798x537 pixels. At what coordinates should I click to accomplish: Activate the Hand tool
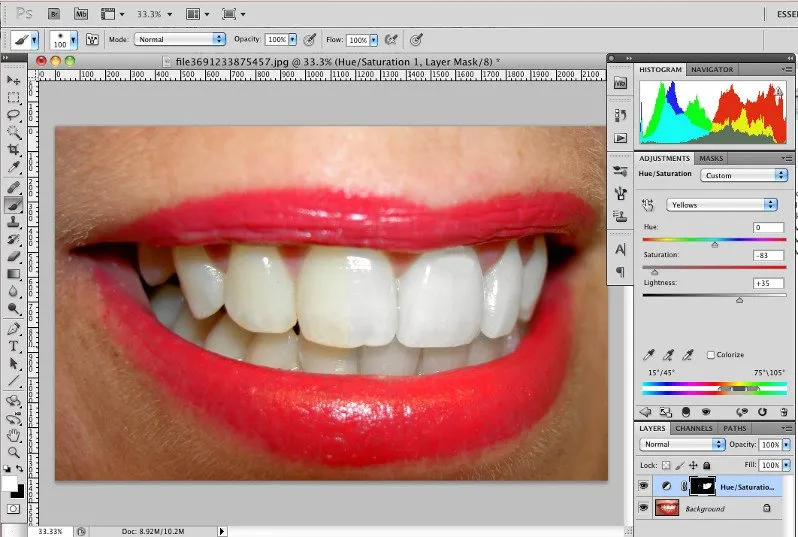14,436
